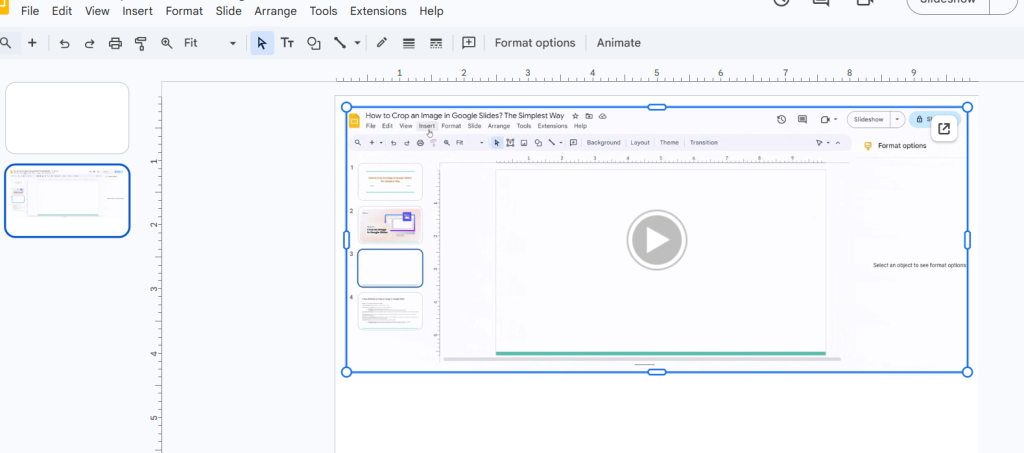Click the Redo arrow in toolbar
Viewport: 1024px width, 453px height.
tap(89, 43)
